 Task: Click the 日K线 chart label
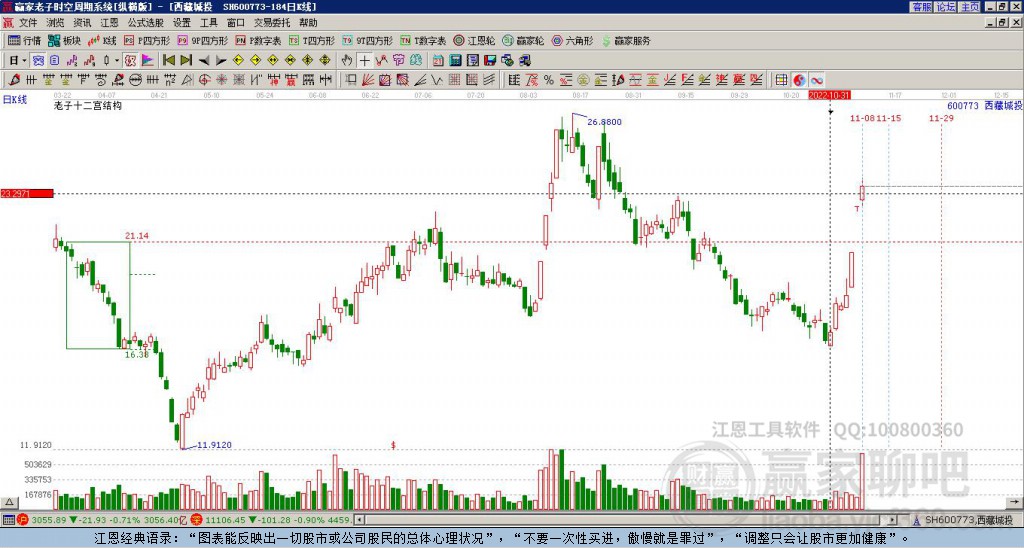15,99
